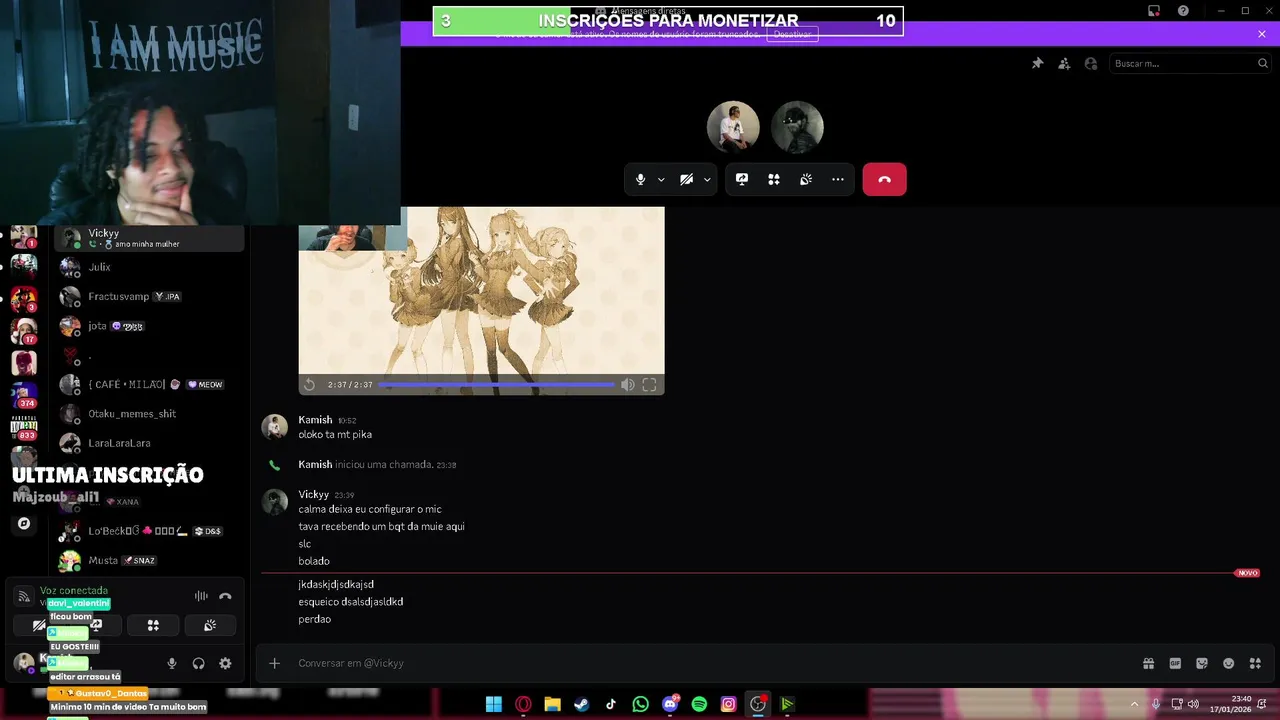Screen dimensions: 1280x720
Task: Click the Conversar em @Vickyy message field
Action: coord(715,663)
